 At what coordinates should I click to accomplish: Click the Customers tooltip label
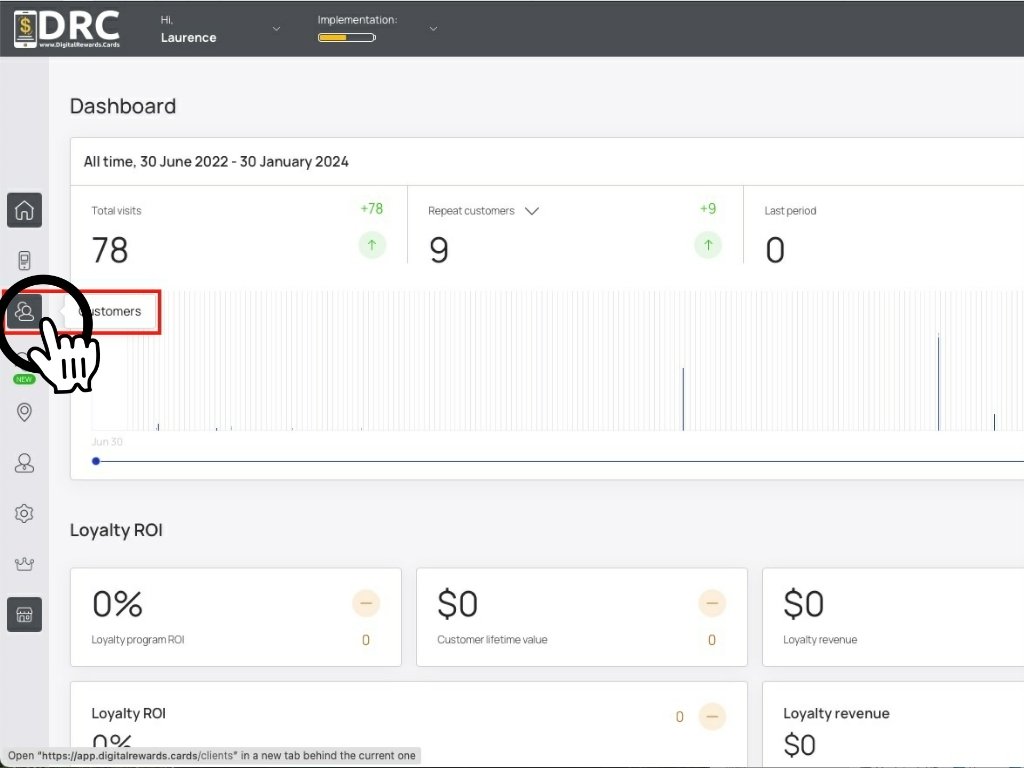[112, 312]
